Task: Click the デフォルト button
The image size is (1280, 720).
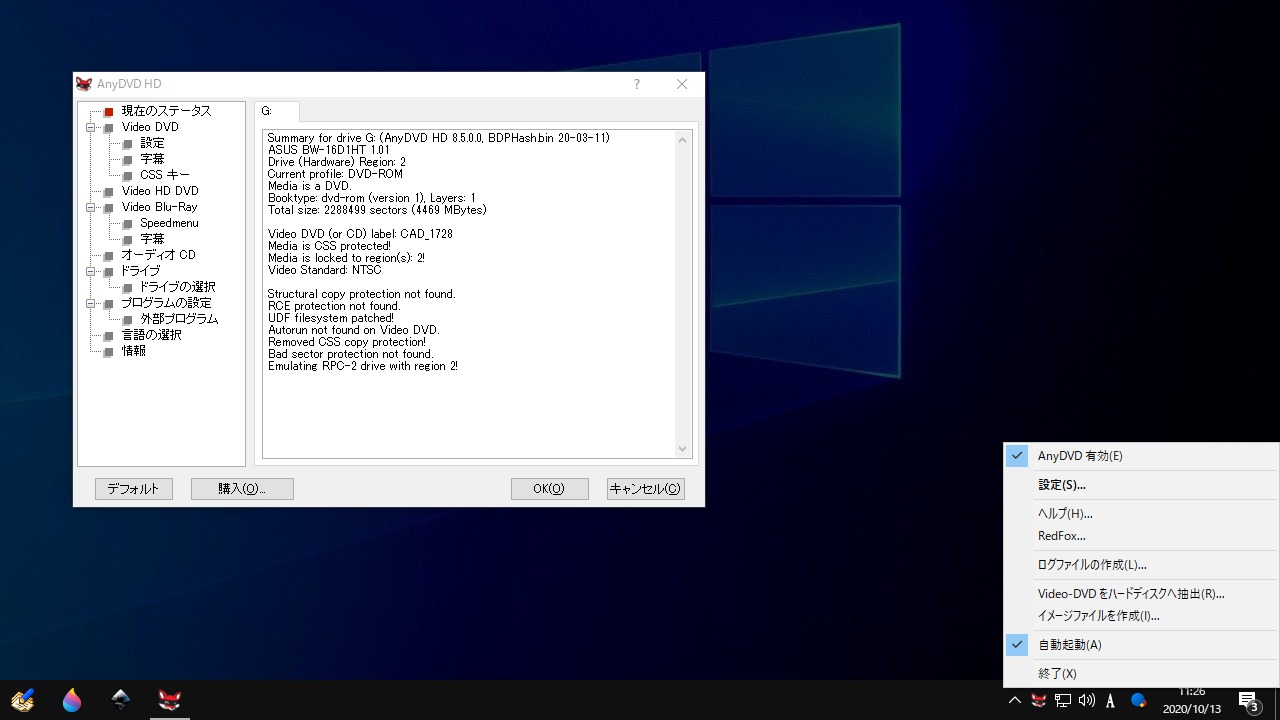Action: [x=134, y=489]
